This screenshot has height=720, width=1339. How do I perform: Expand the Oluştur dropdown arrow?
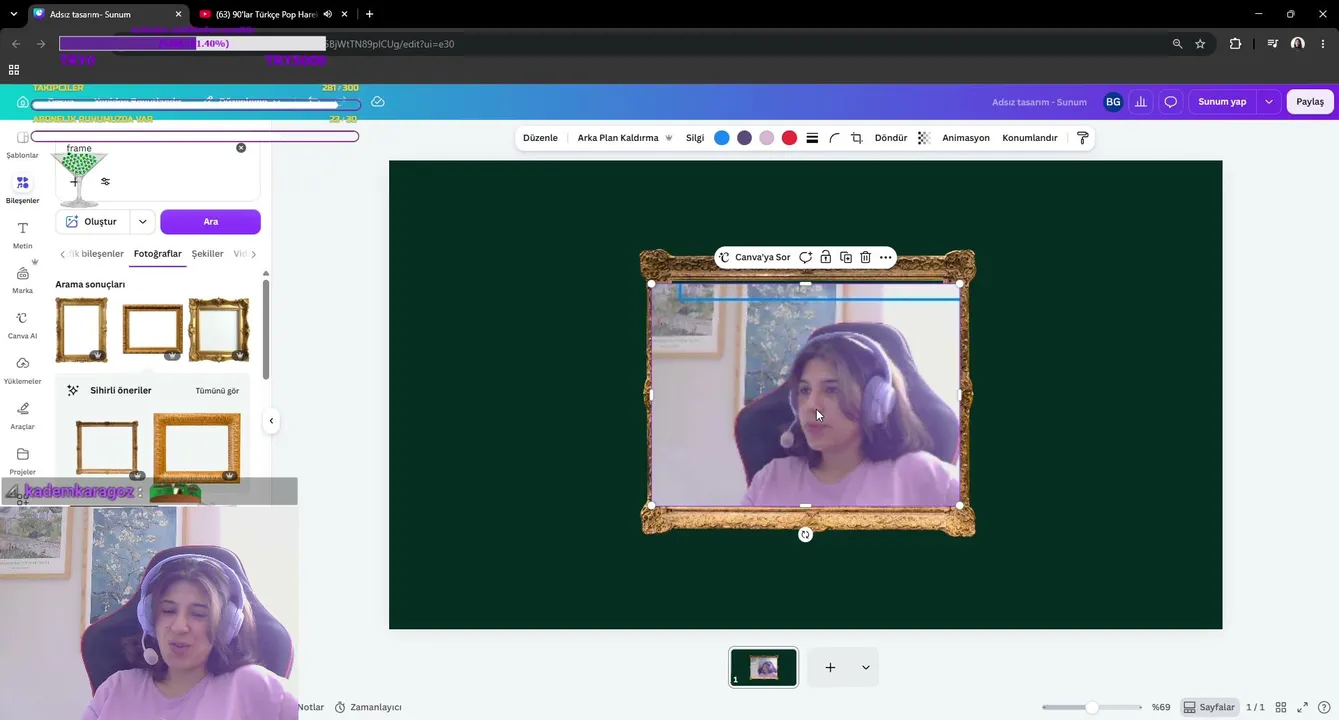click(143, 221)
